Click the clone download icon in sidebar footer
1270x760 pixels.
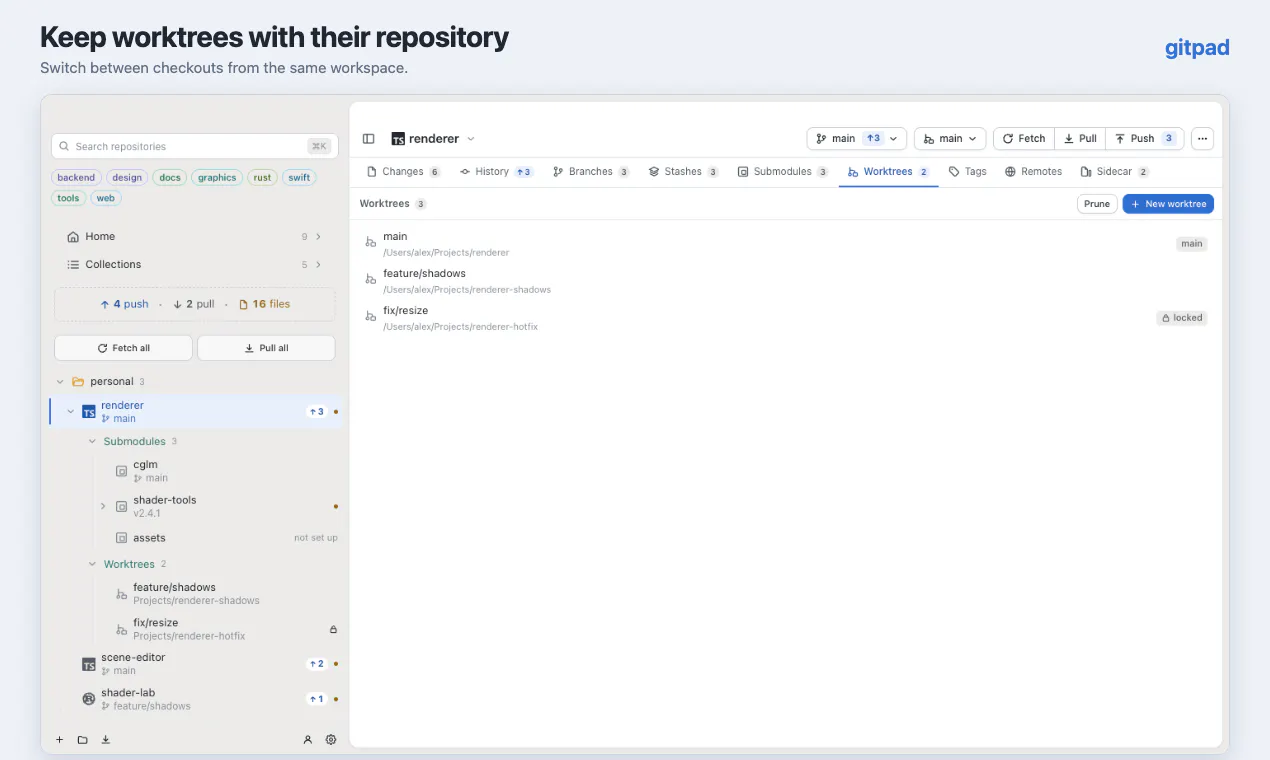(105, 740)
